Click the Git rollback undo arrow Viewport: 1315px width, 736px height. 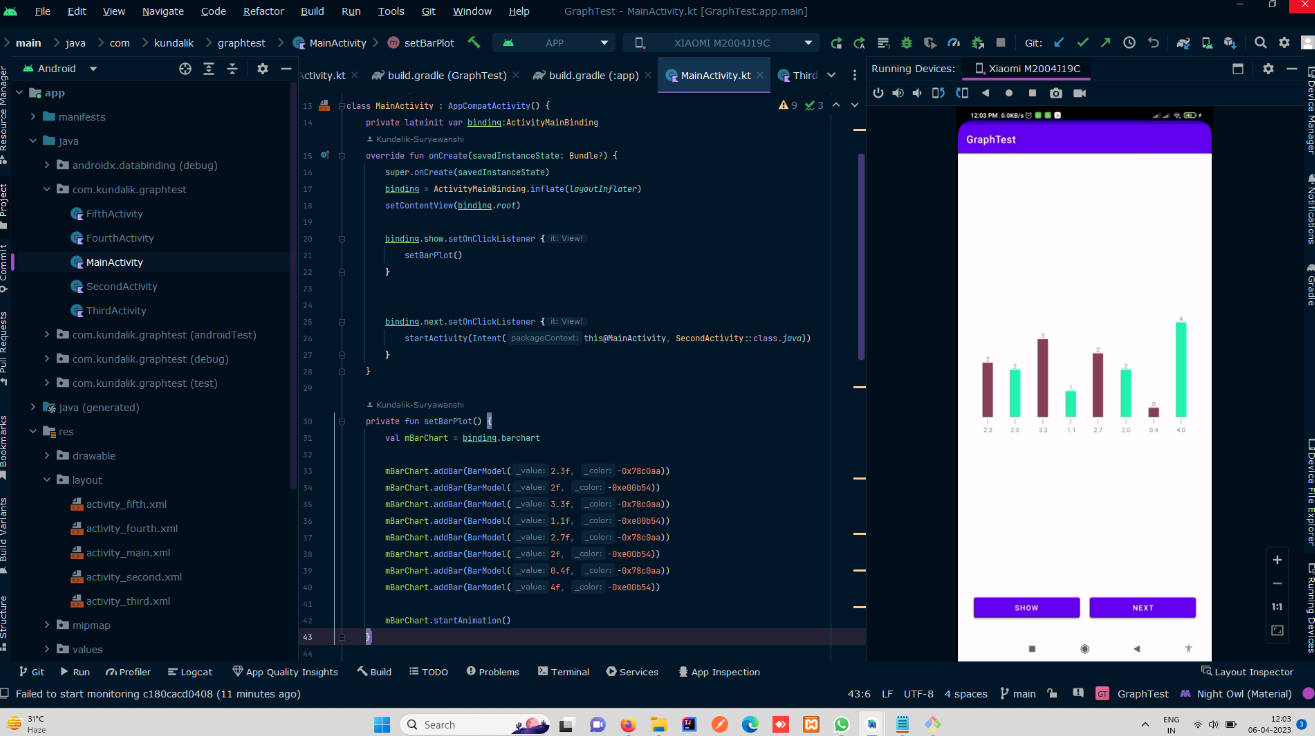coord(1153,43)
